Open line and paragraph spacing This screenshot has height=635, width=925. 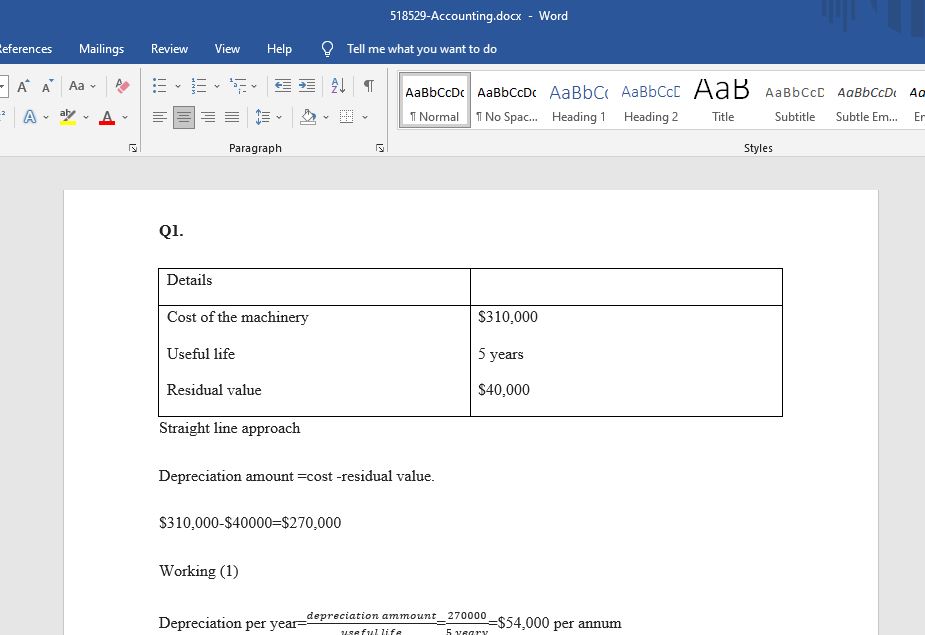(x=263, y=117)
